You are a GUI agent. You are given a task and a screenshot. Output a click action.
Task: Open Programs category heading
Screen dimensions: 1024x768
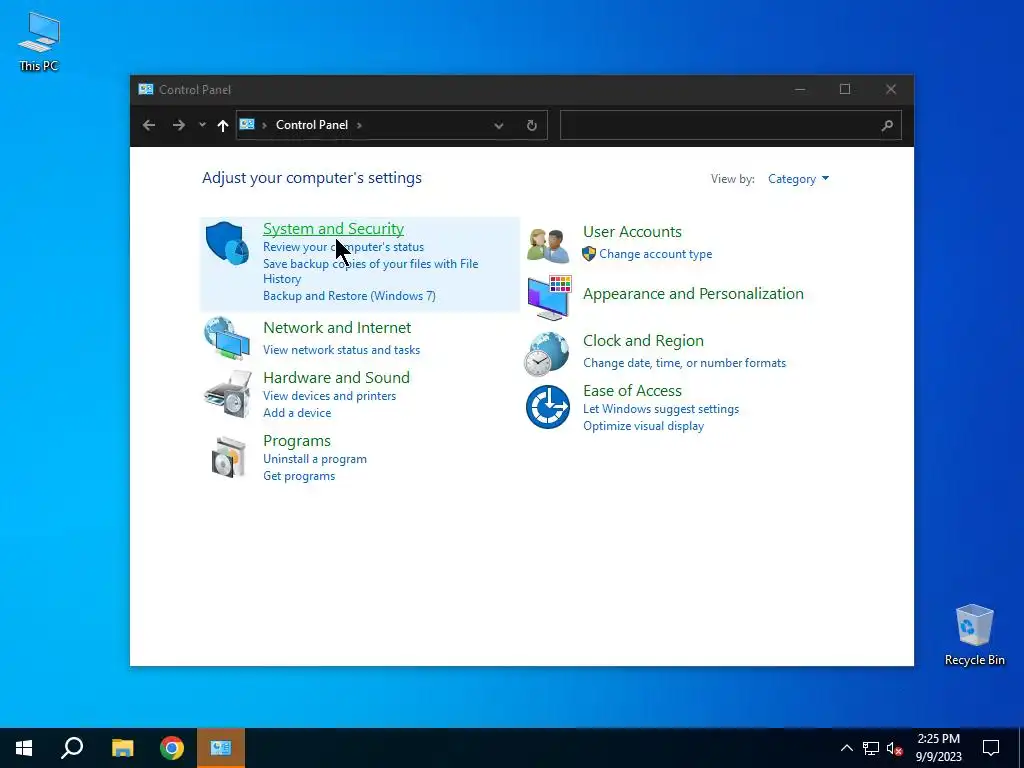point(296,441)
